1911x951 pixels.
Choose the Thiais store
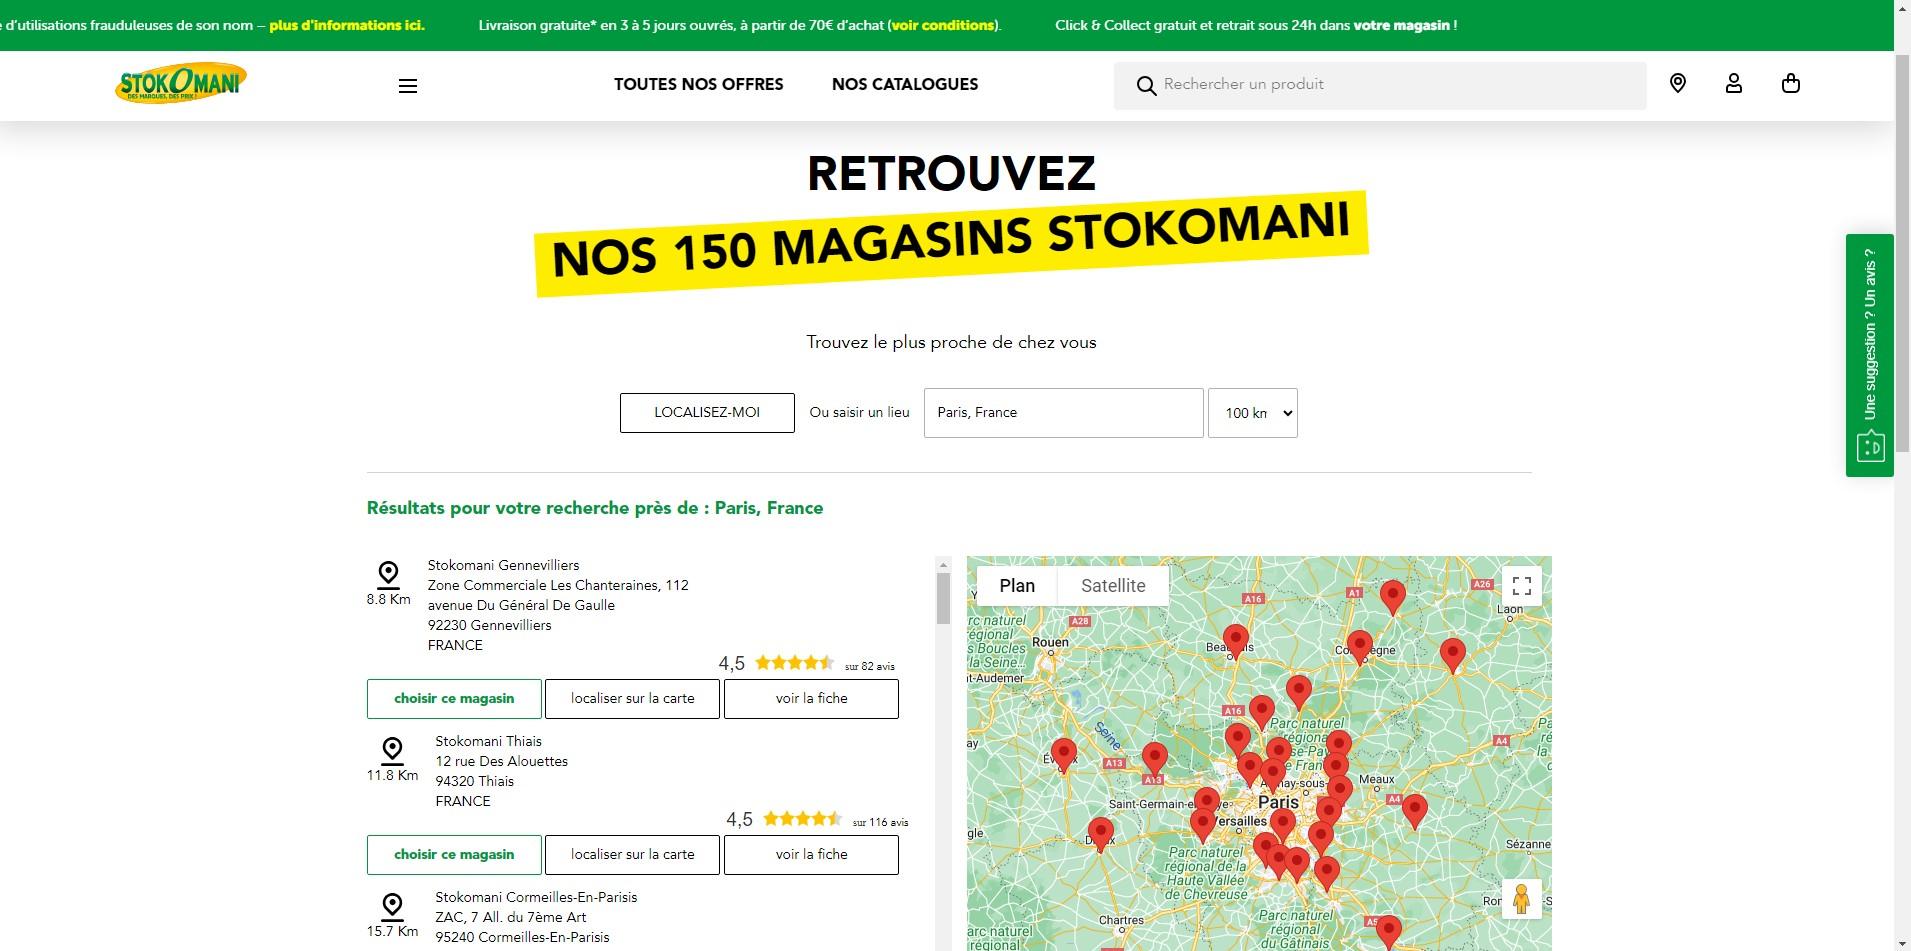coord(454,855)
